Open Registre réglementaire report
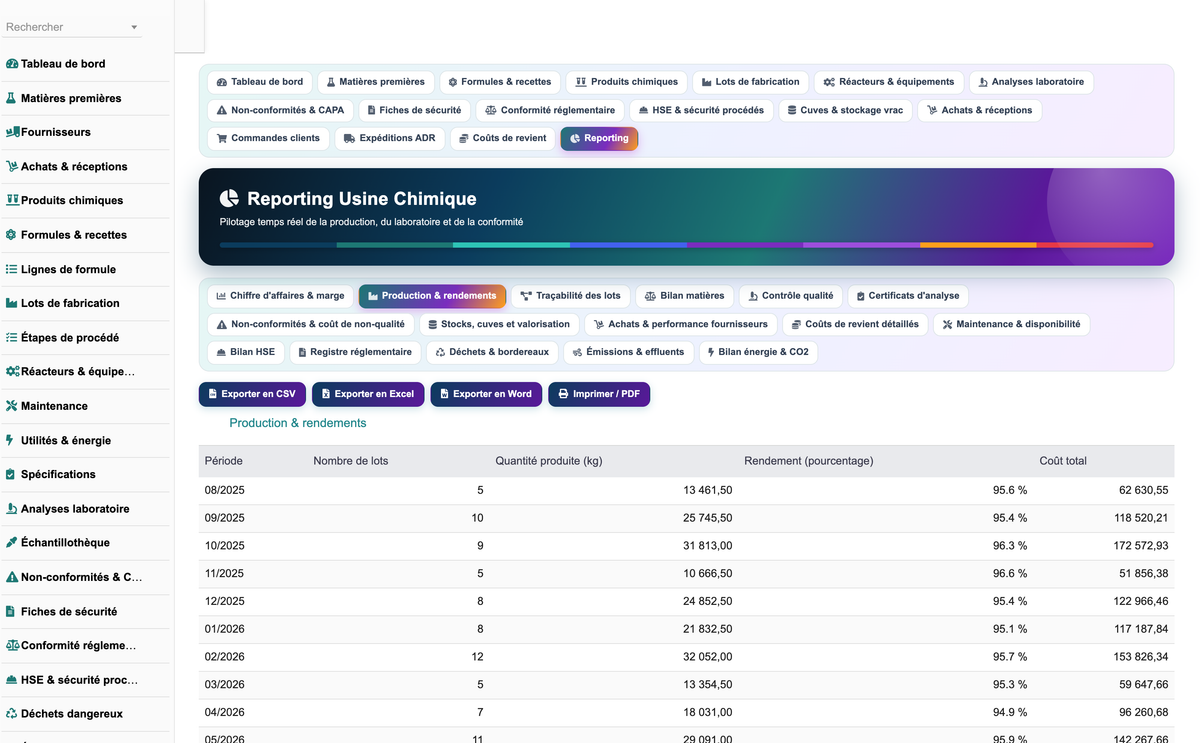 pos(355,352)
